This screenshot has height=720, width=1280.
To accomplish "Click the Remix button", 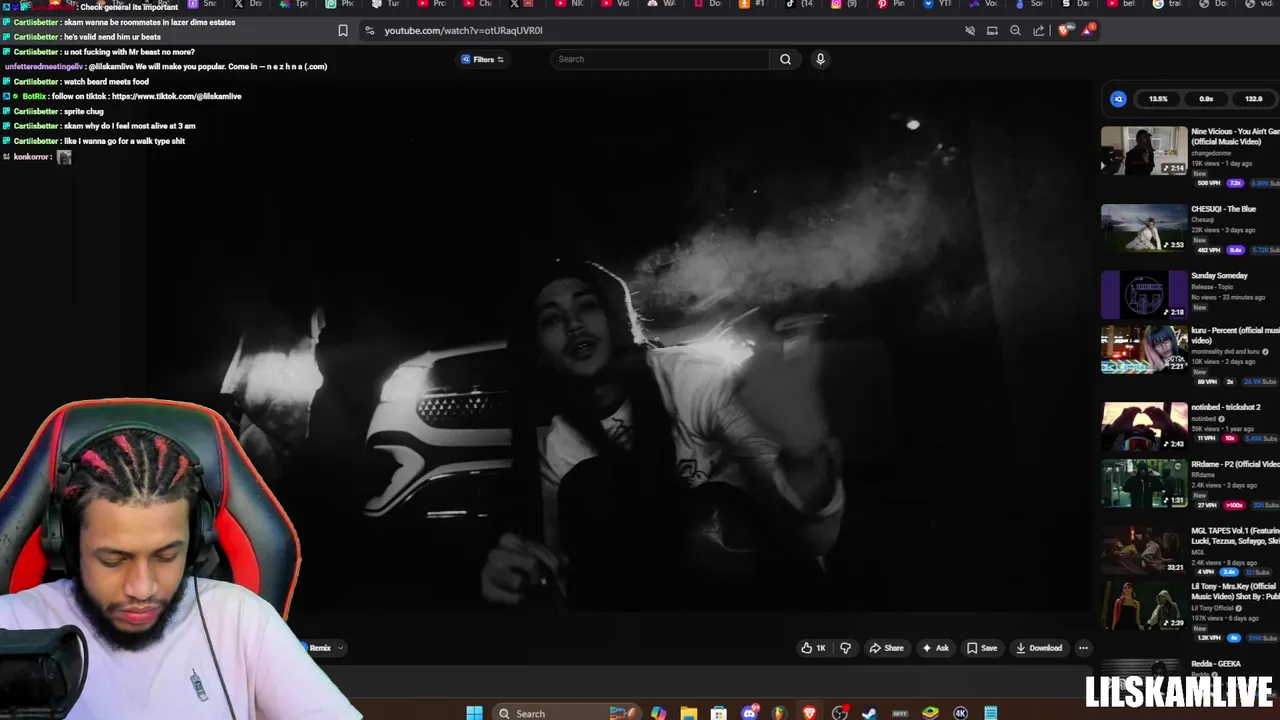I will [317, 648].
